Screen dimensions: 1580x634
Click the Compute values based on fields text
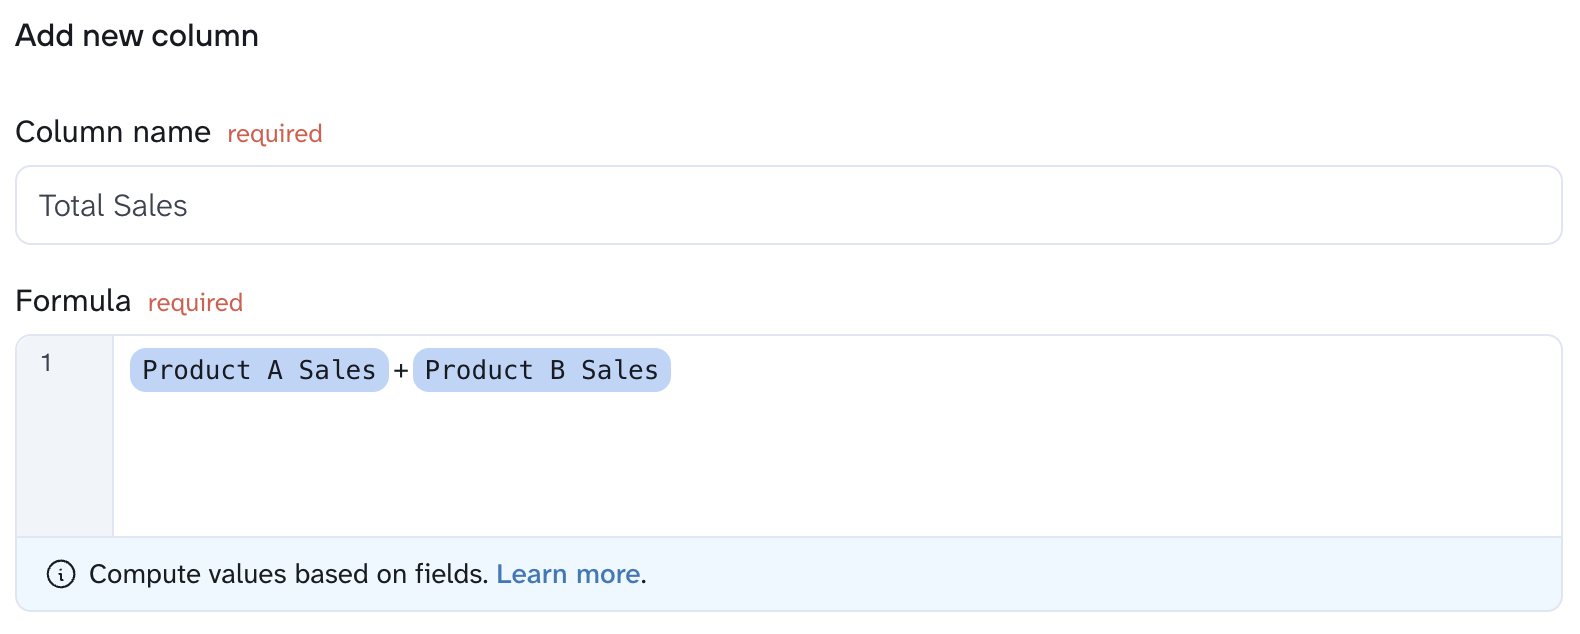[288, 574]
